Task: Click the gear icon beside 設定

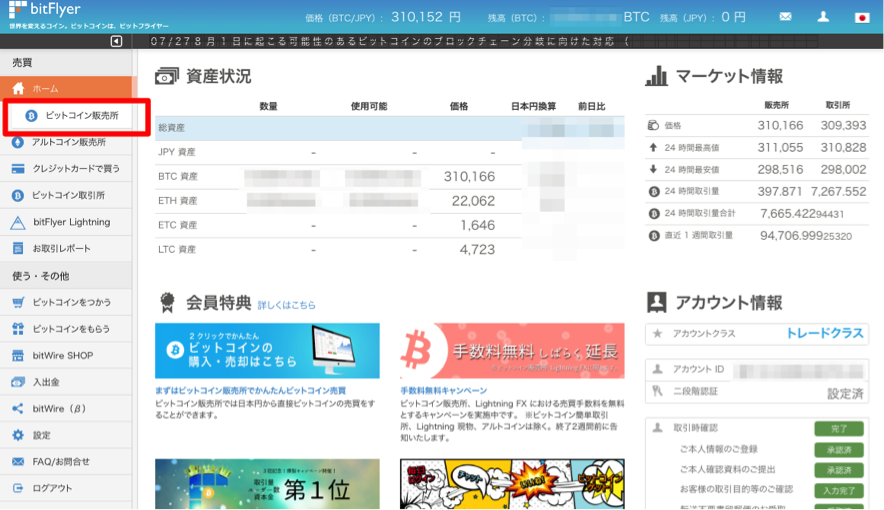Action: (18, 435)
